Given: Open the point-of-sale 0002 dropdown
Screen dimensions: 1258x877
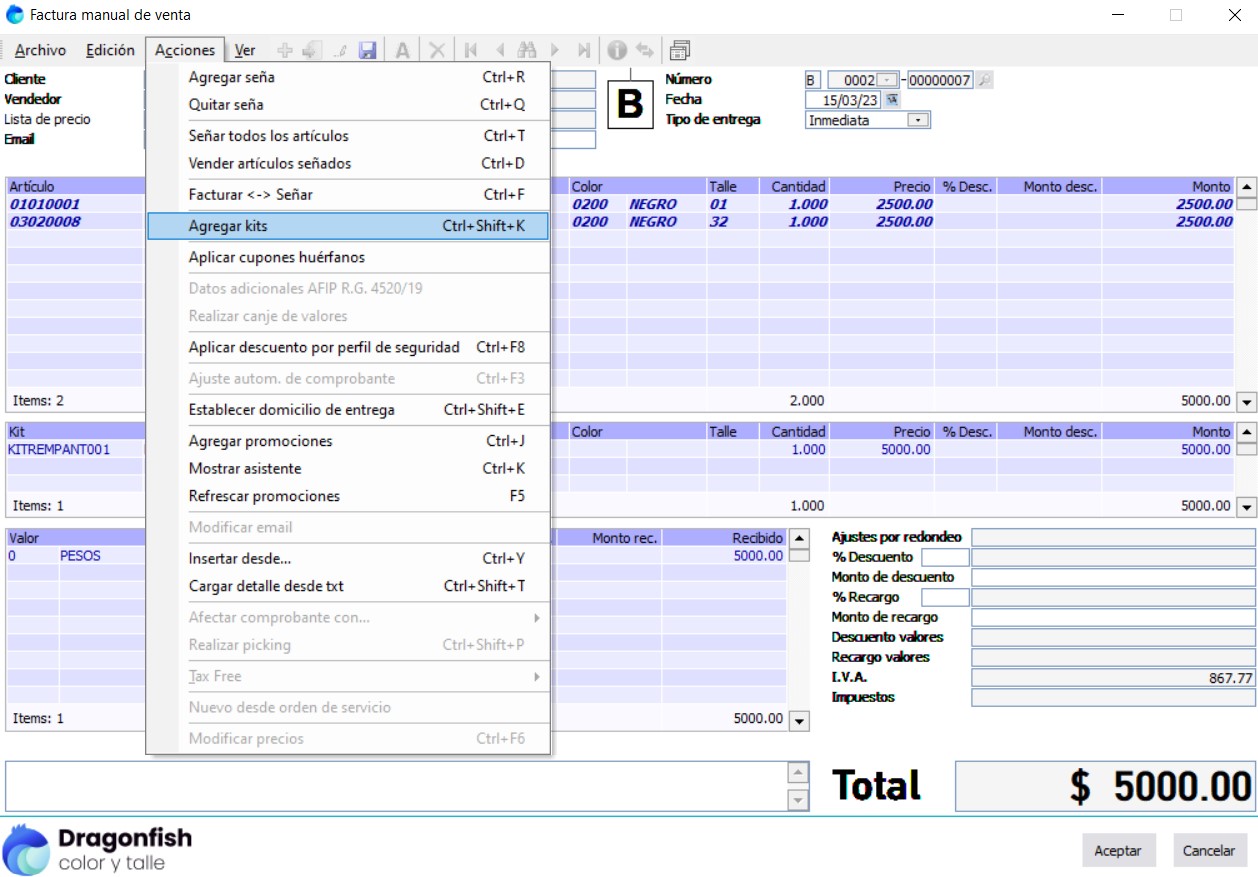Looking at the screenshot, I should tap(886, 80).
